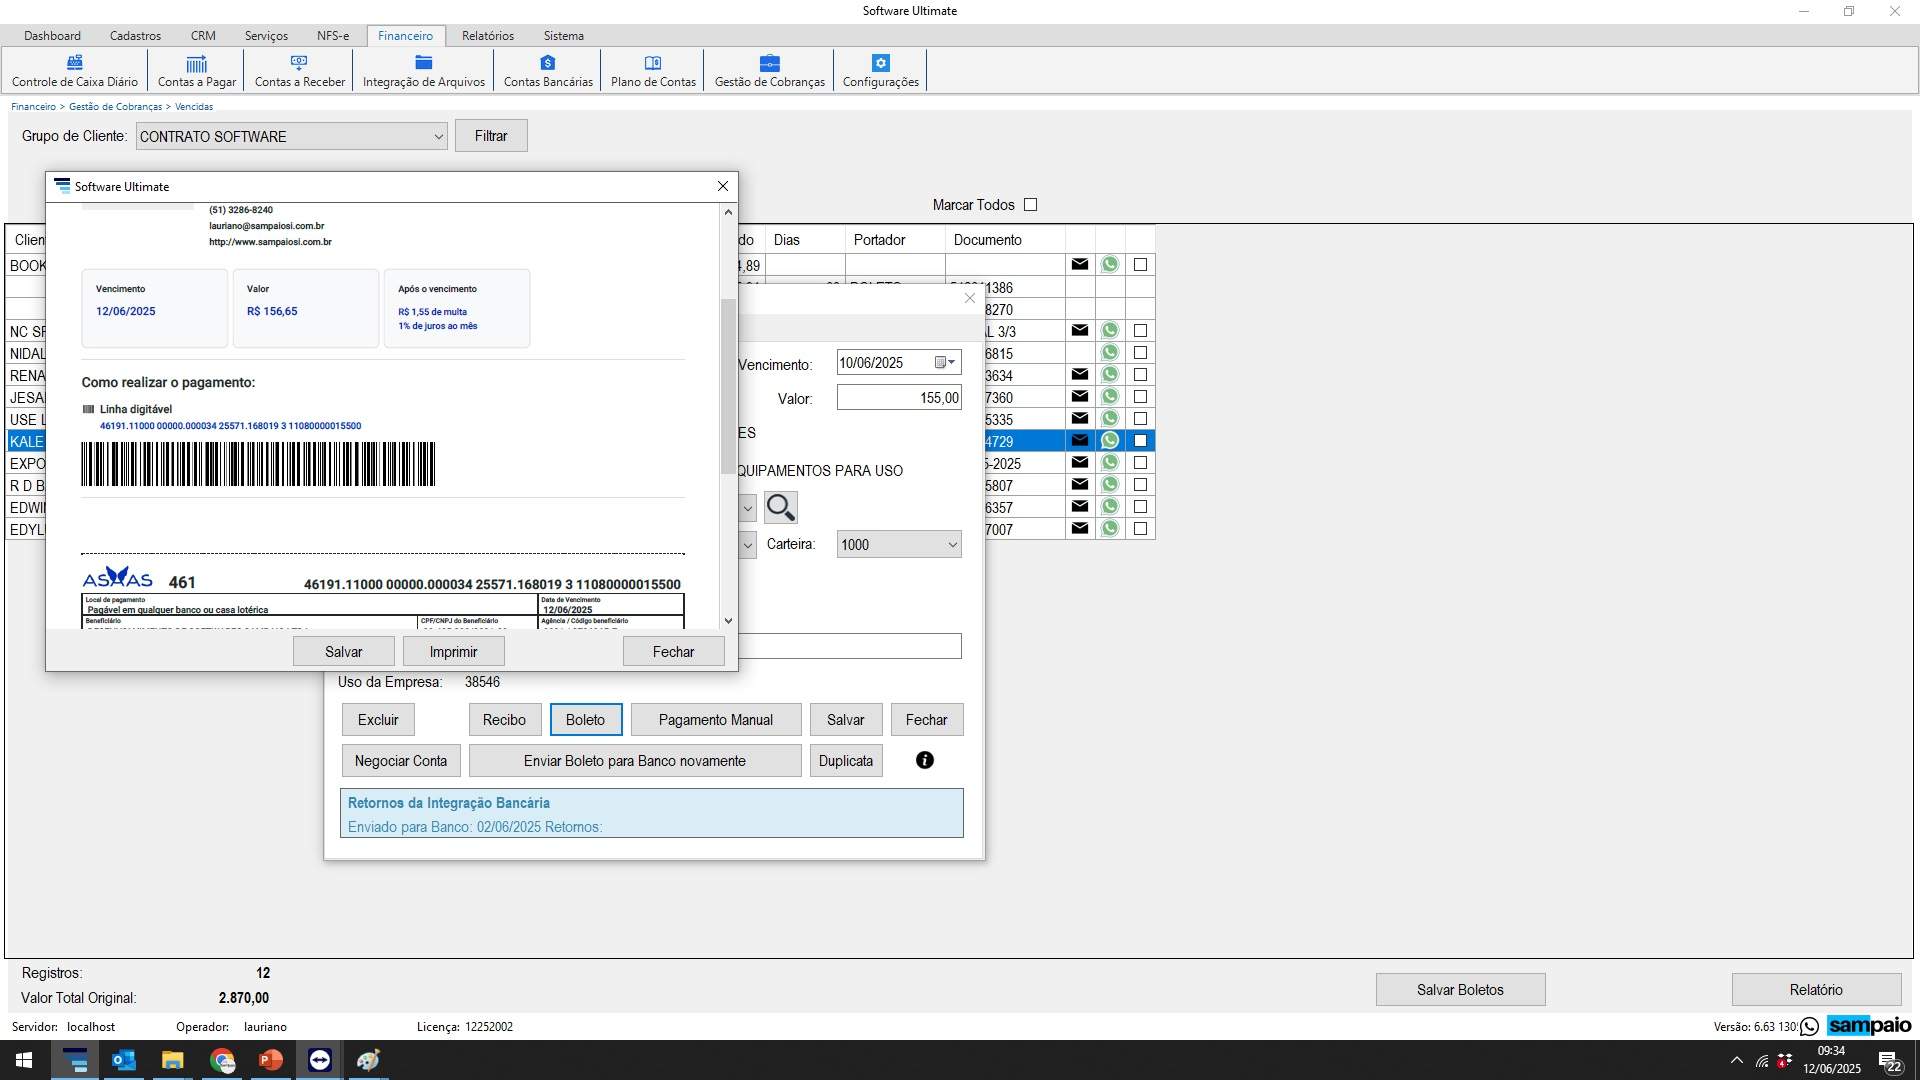
Task: Click the Salvar Boletos button
Action: (x=1460, y=990)
